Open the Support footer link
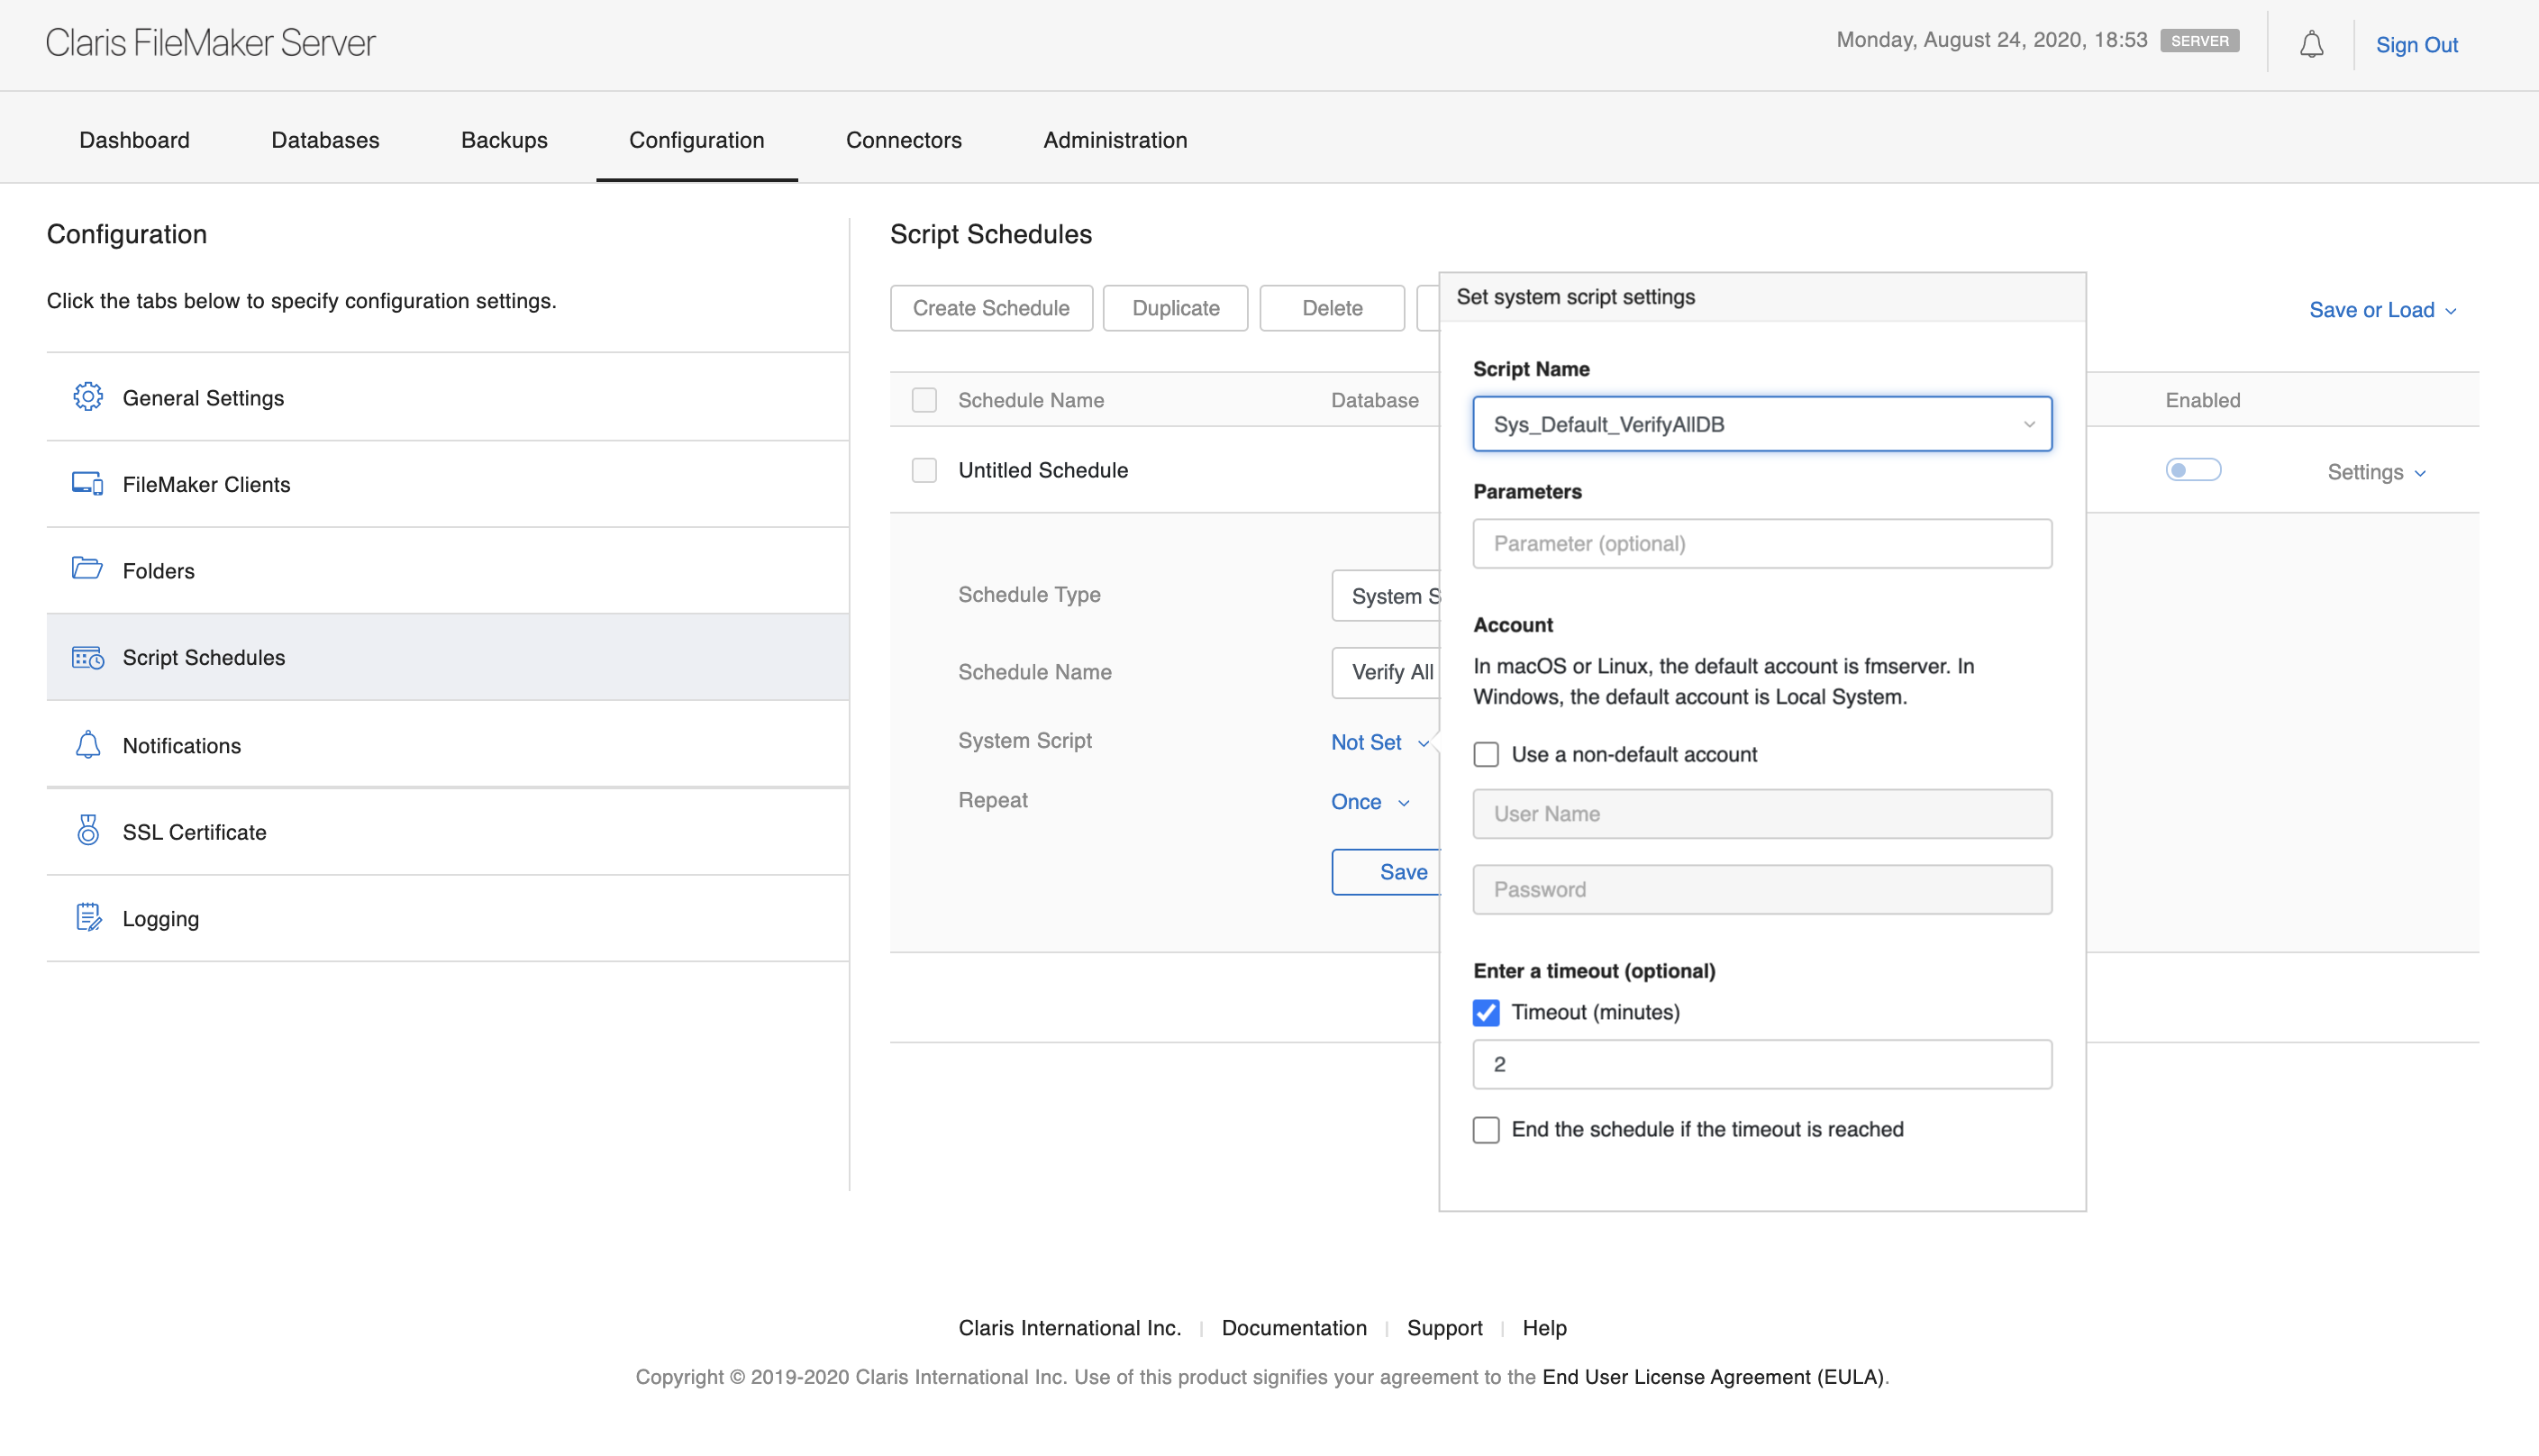This screenshot has width=2539, height=1456. click(1444, 1328)
